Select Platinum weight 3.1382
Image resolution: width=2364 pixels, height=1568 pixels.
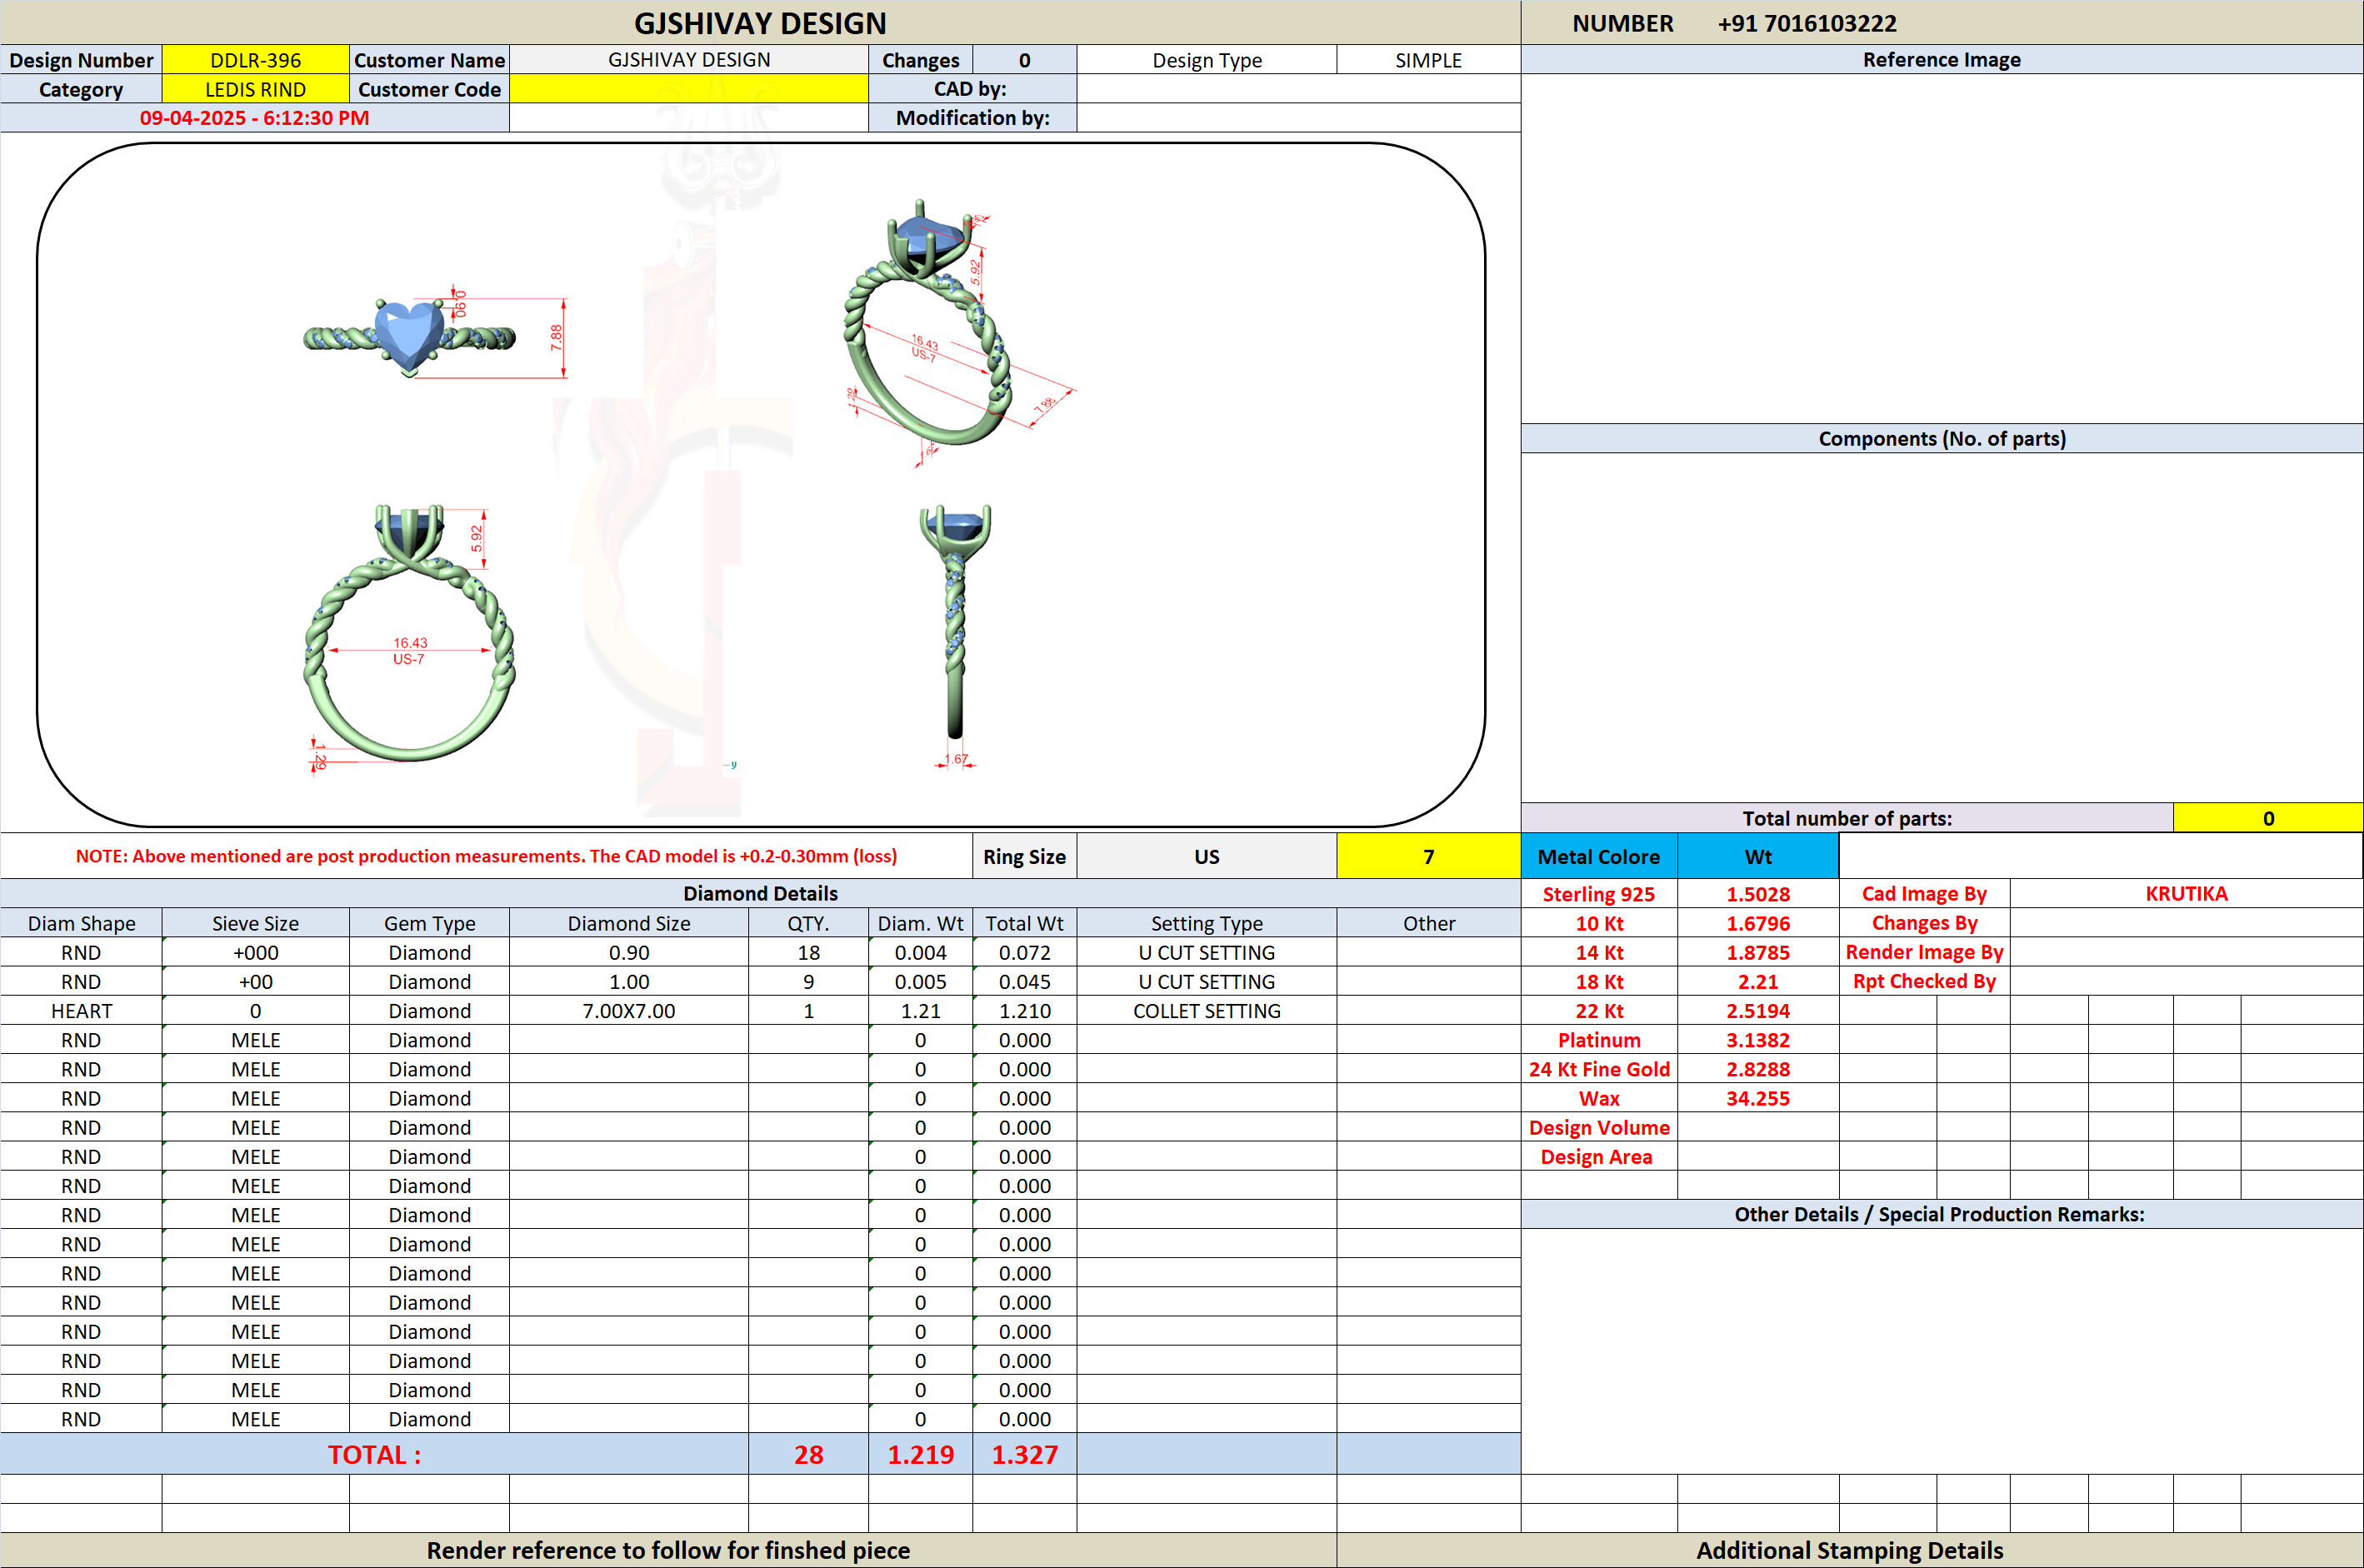(x=1758, y=1040)
